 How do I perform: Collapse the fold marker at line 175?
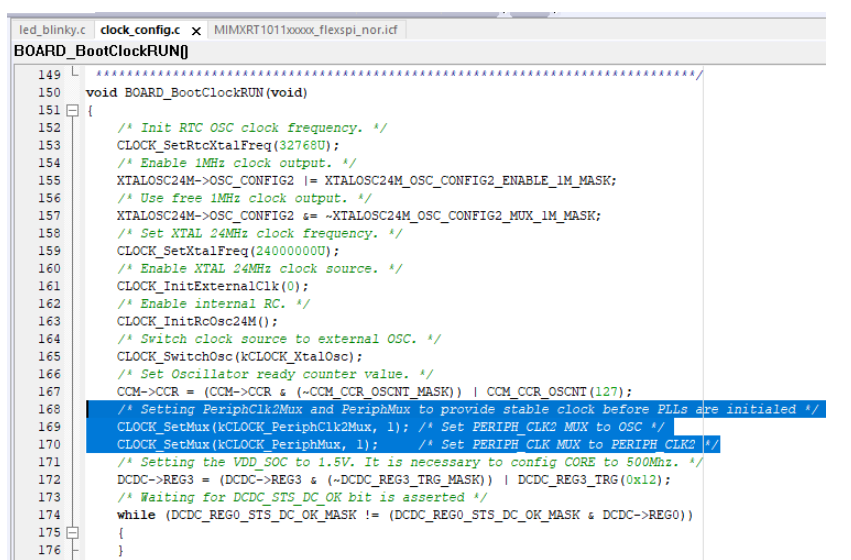[72, 533]
